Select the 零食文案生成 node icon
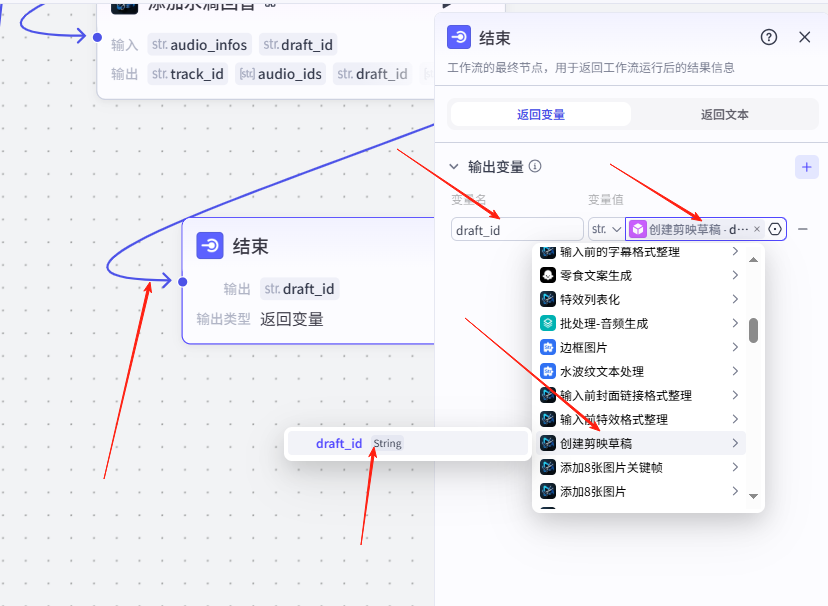This screenshot has width=828, height=606. (x=548, y=275)
